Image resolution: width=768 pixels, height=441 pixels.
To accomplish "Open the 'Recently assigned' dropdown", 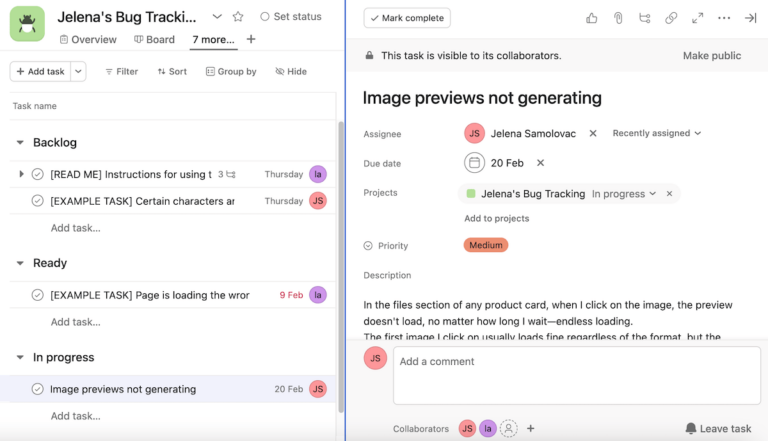I will pyautogui.click(x=656, y=133).
